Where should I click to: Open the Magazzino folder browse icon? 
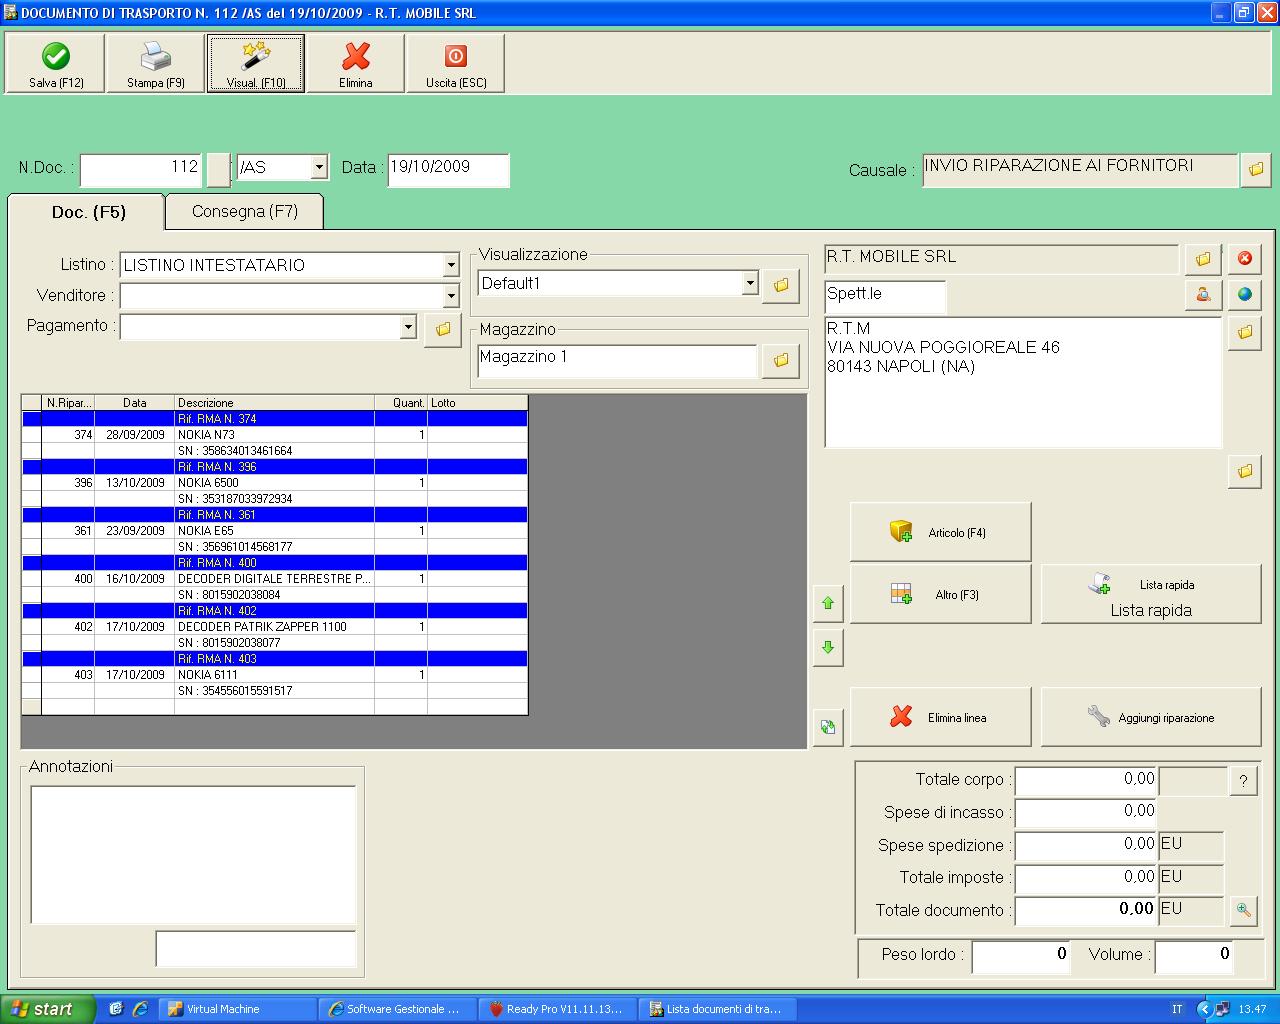(x=780, y=360)
